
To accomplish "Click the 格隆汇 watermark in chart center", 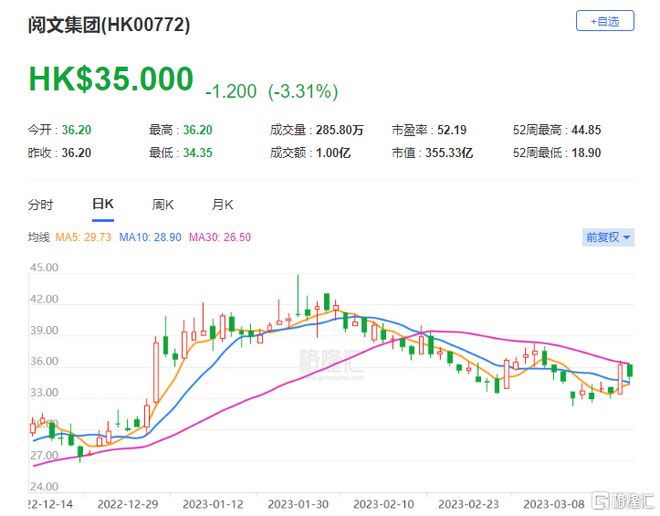I will tap(328, 365).
